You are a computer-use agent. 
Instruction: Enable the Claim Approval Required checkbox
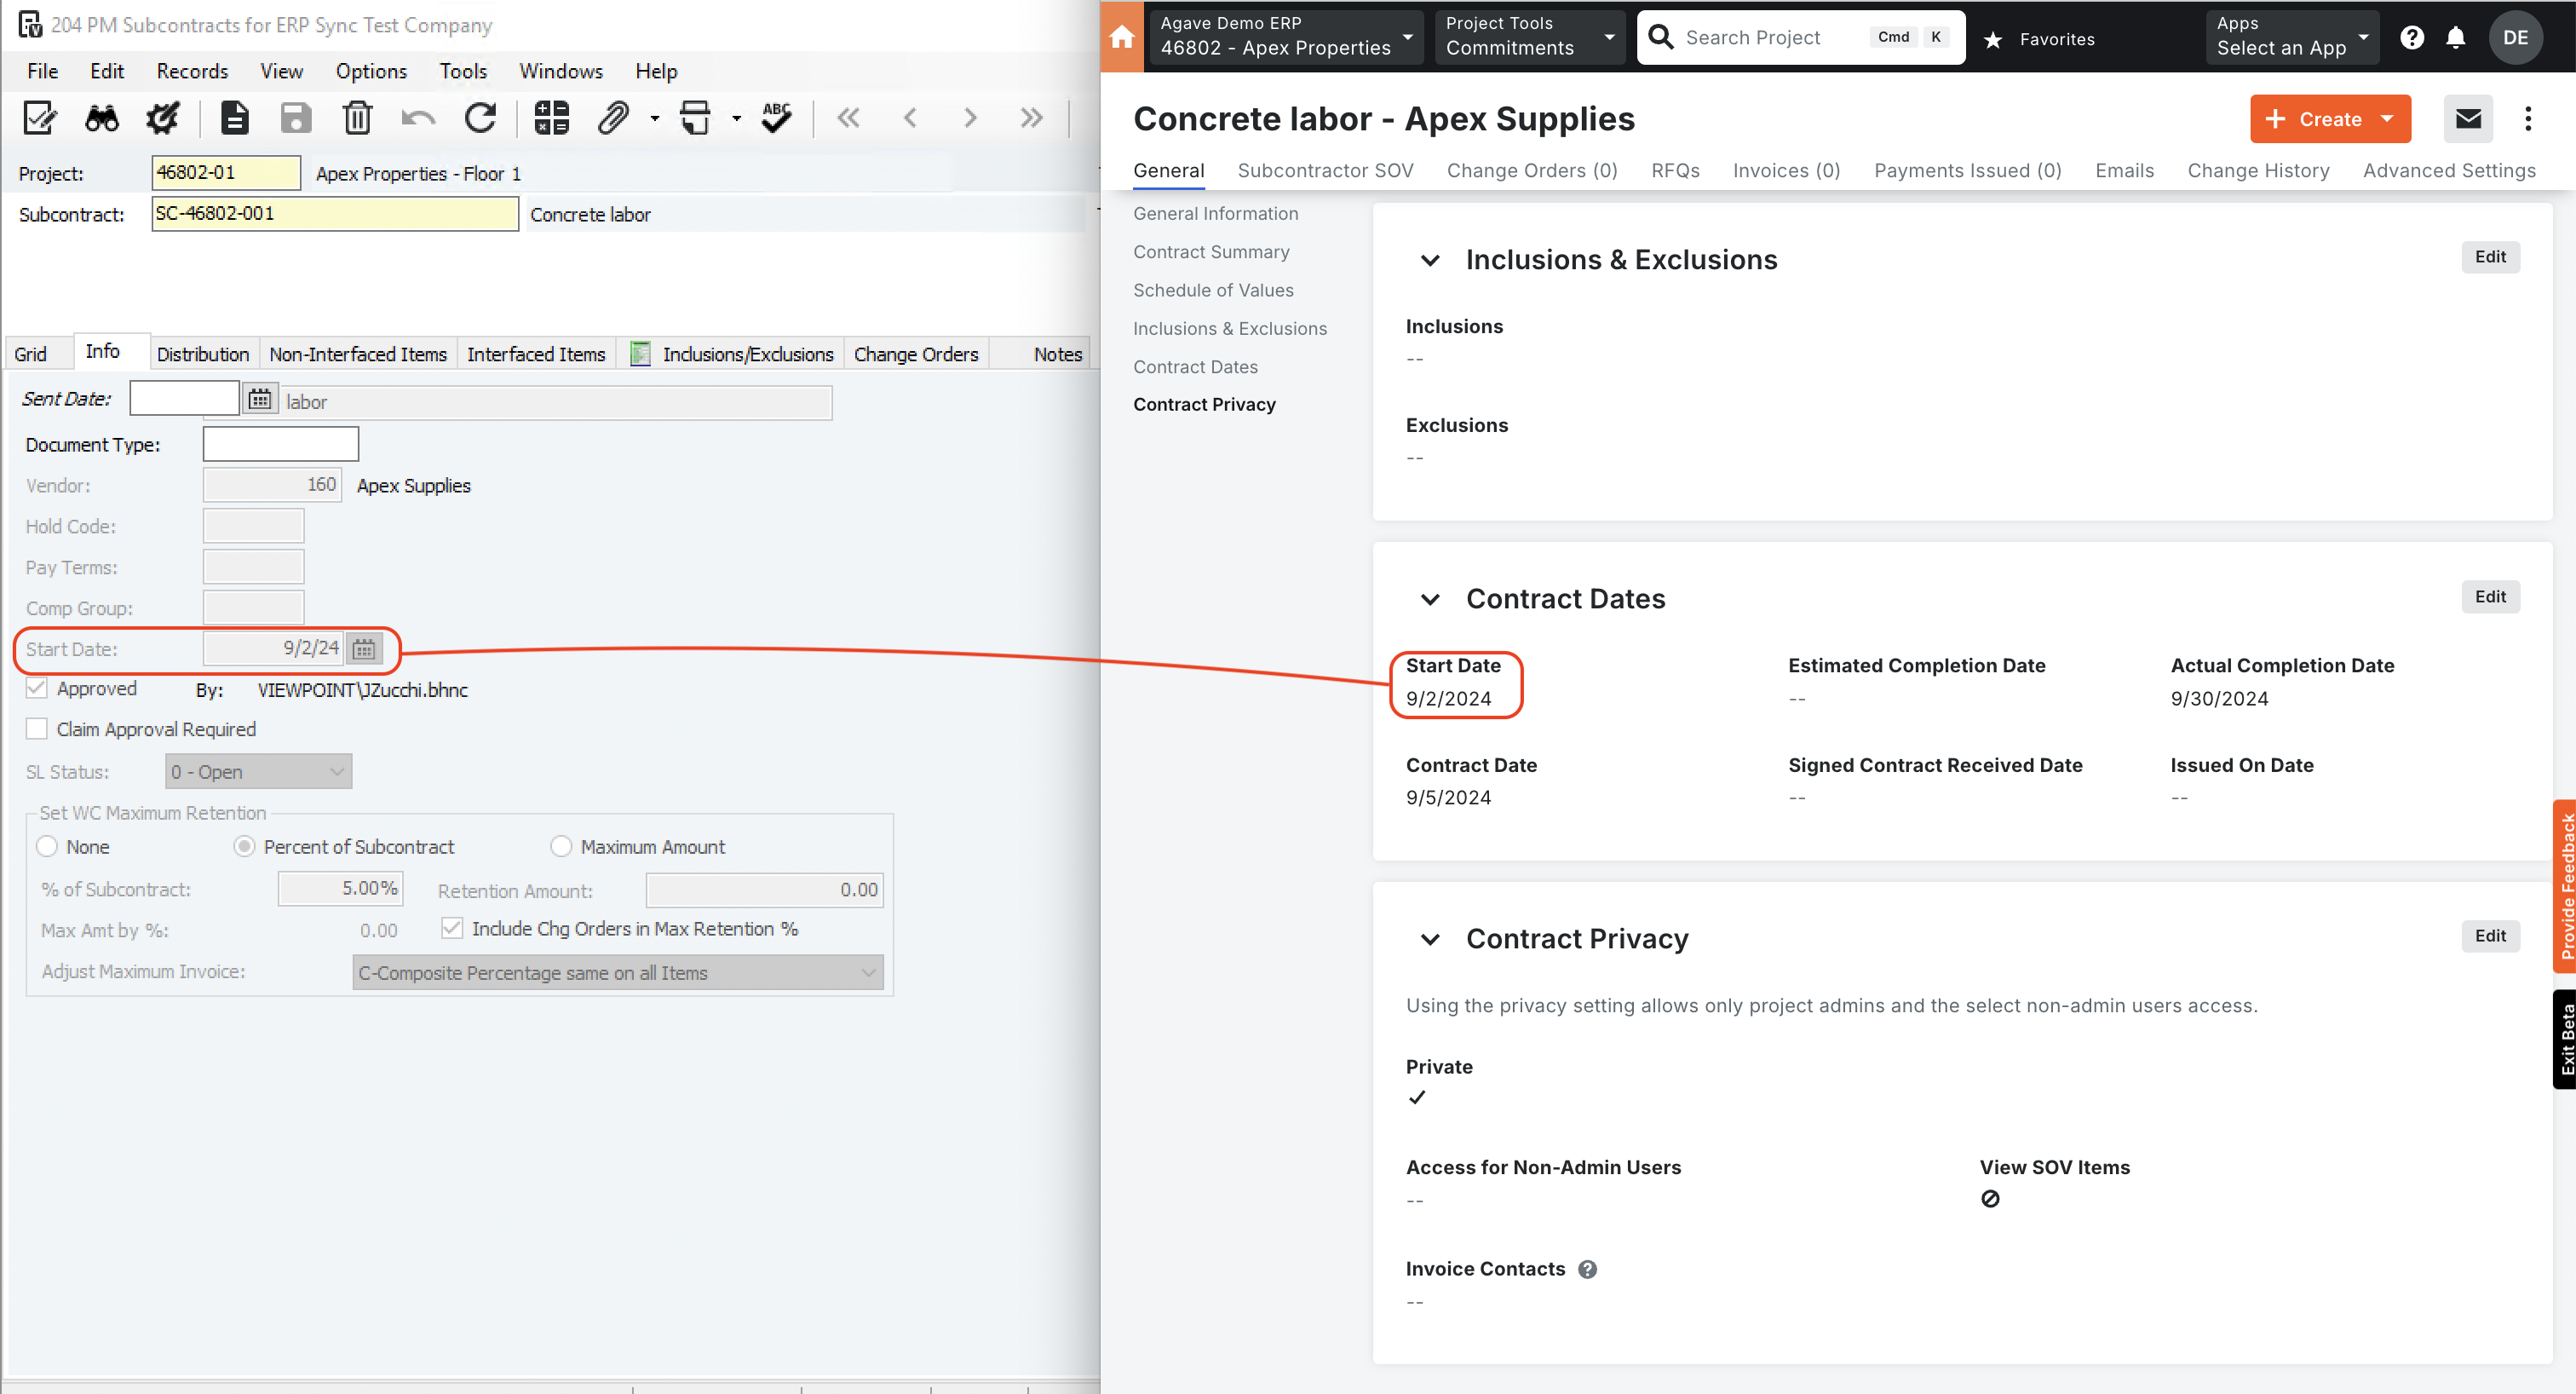click(x=36, y=728)
